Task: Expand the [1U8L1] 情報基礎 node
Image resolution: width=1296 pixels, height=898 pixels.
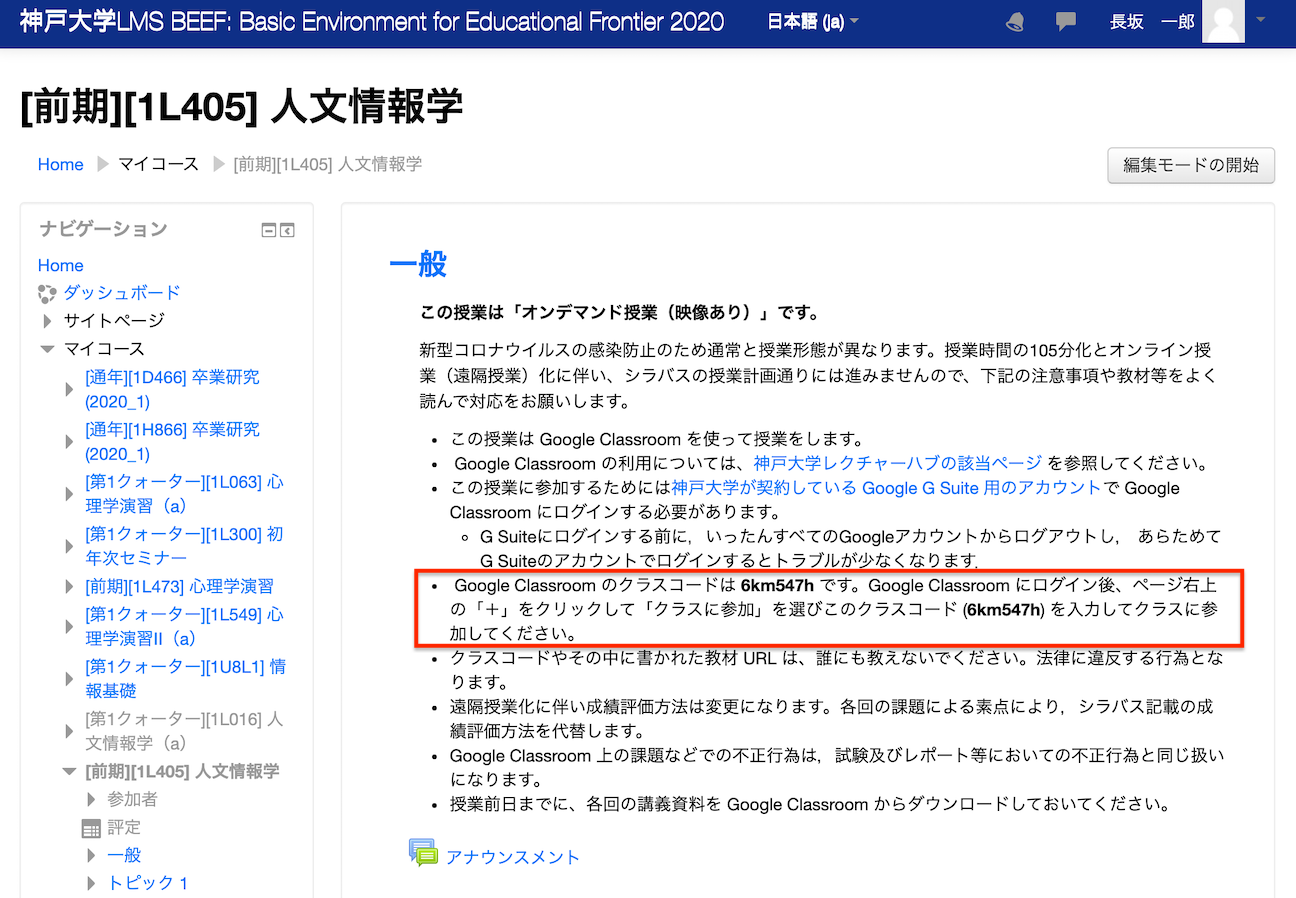Action: coord(69,679)
